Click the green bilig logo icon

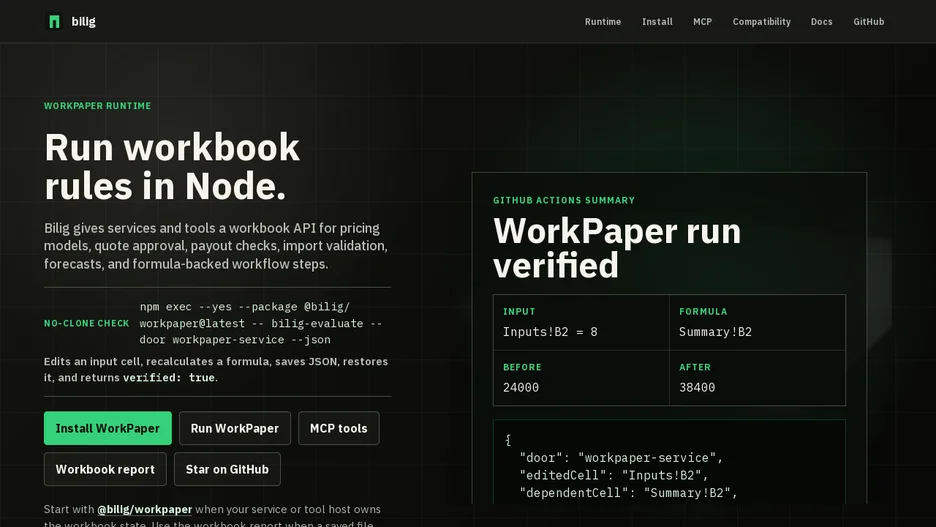pyautogui.click(x=54, y=21)
